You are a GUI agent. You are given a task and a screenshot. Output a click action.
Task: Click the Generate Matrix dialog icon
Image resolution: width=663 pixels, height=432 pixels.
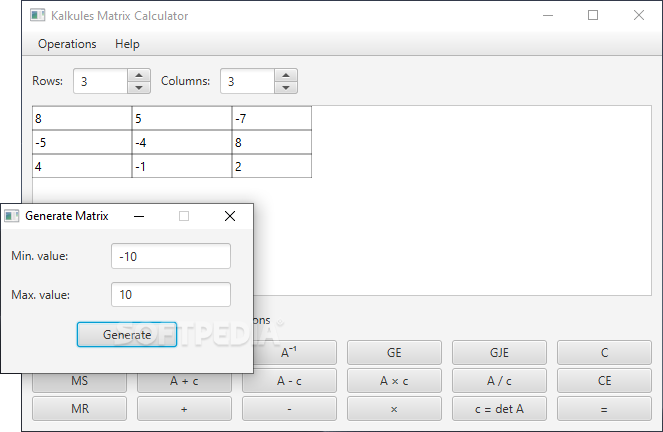click(12, 216)
